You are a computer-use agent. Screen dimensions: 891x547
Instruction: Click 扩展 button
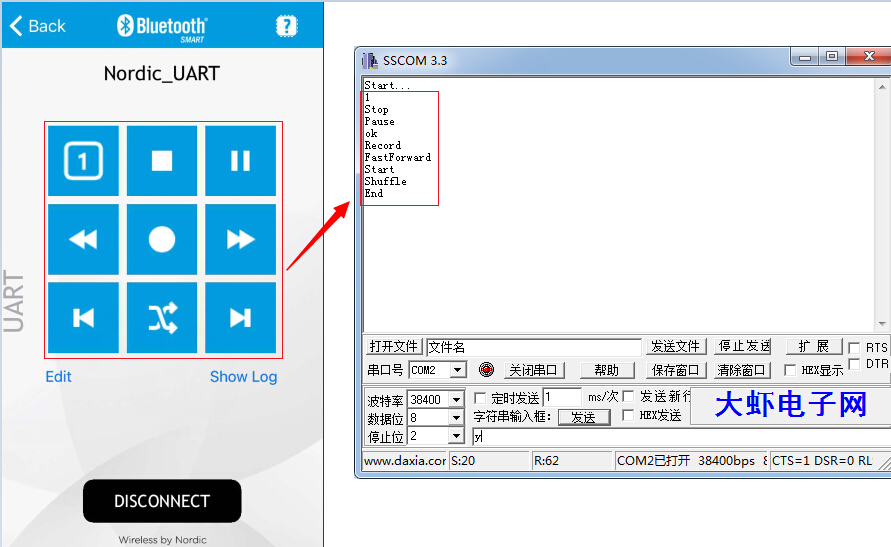[x=813, y=346]
